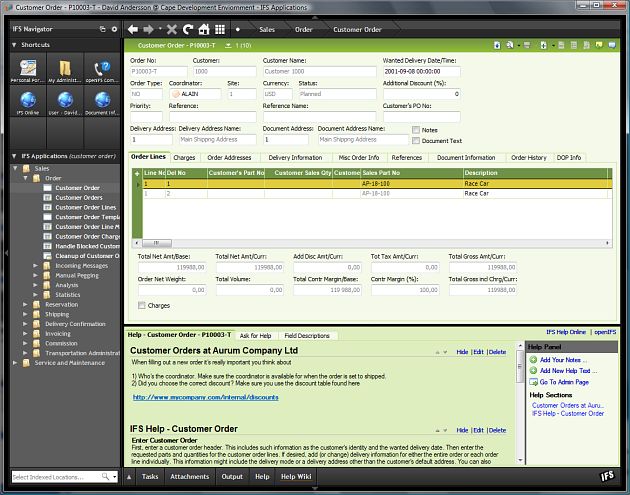Refresh using the circular arrow icon
Image resolution: width=630 pixels, height=495 pixels.
[188, 29]
